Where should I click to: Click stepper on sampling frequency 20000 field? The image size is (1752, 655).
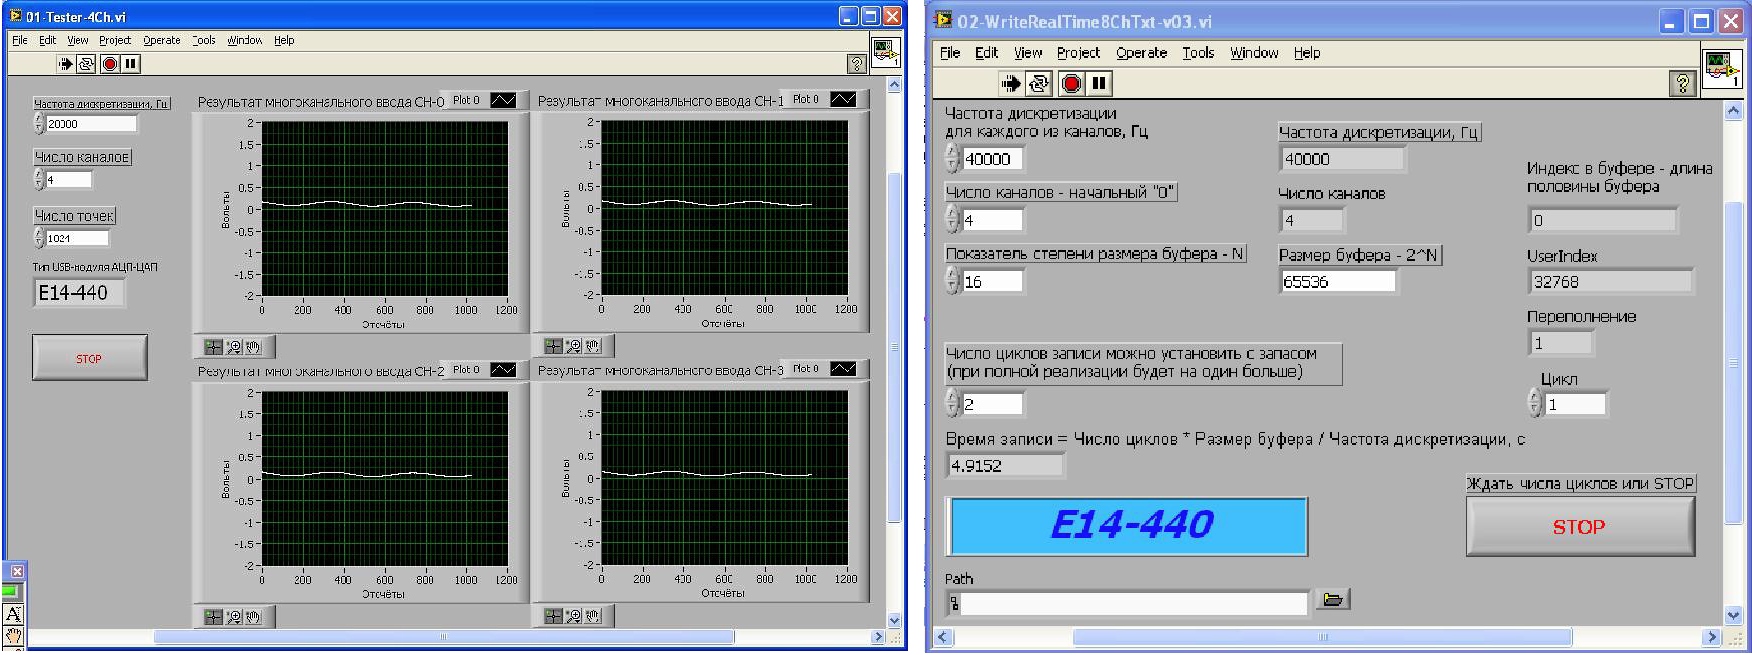[x=39, y=123]
